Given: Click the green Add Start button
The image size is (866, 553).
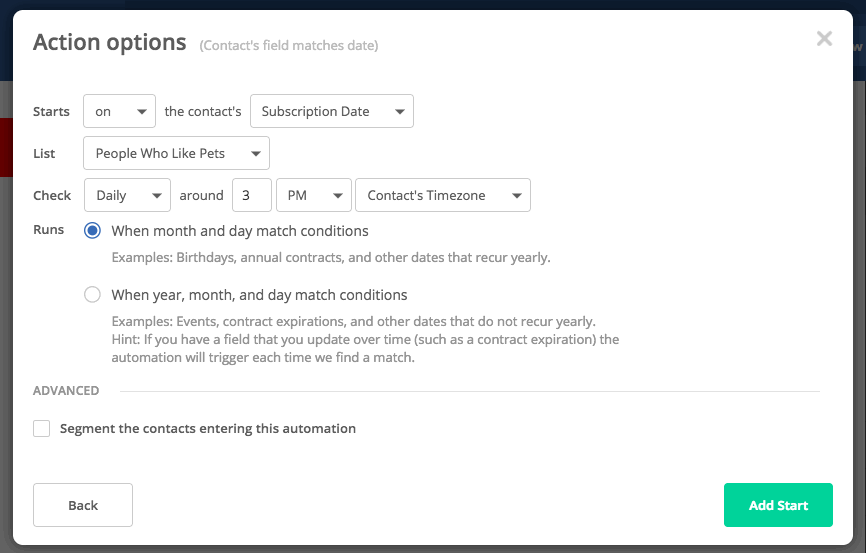Looking at the screenshot, I should coord(778,505).
